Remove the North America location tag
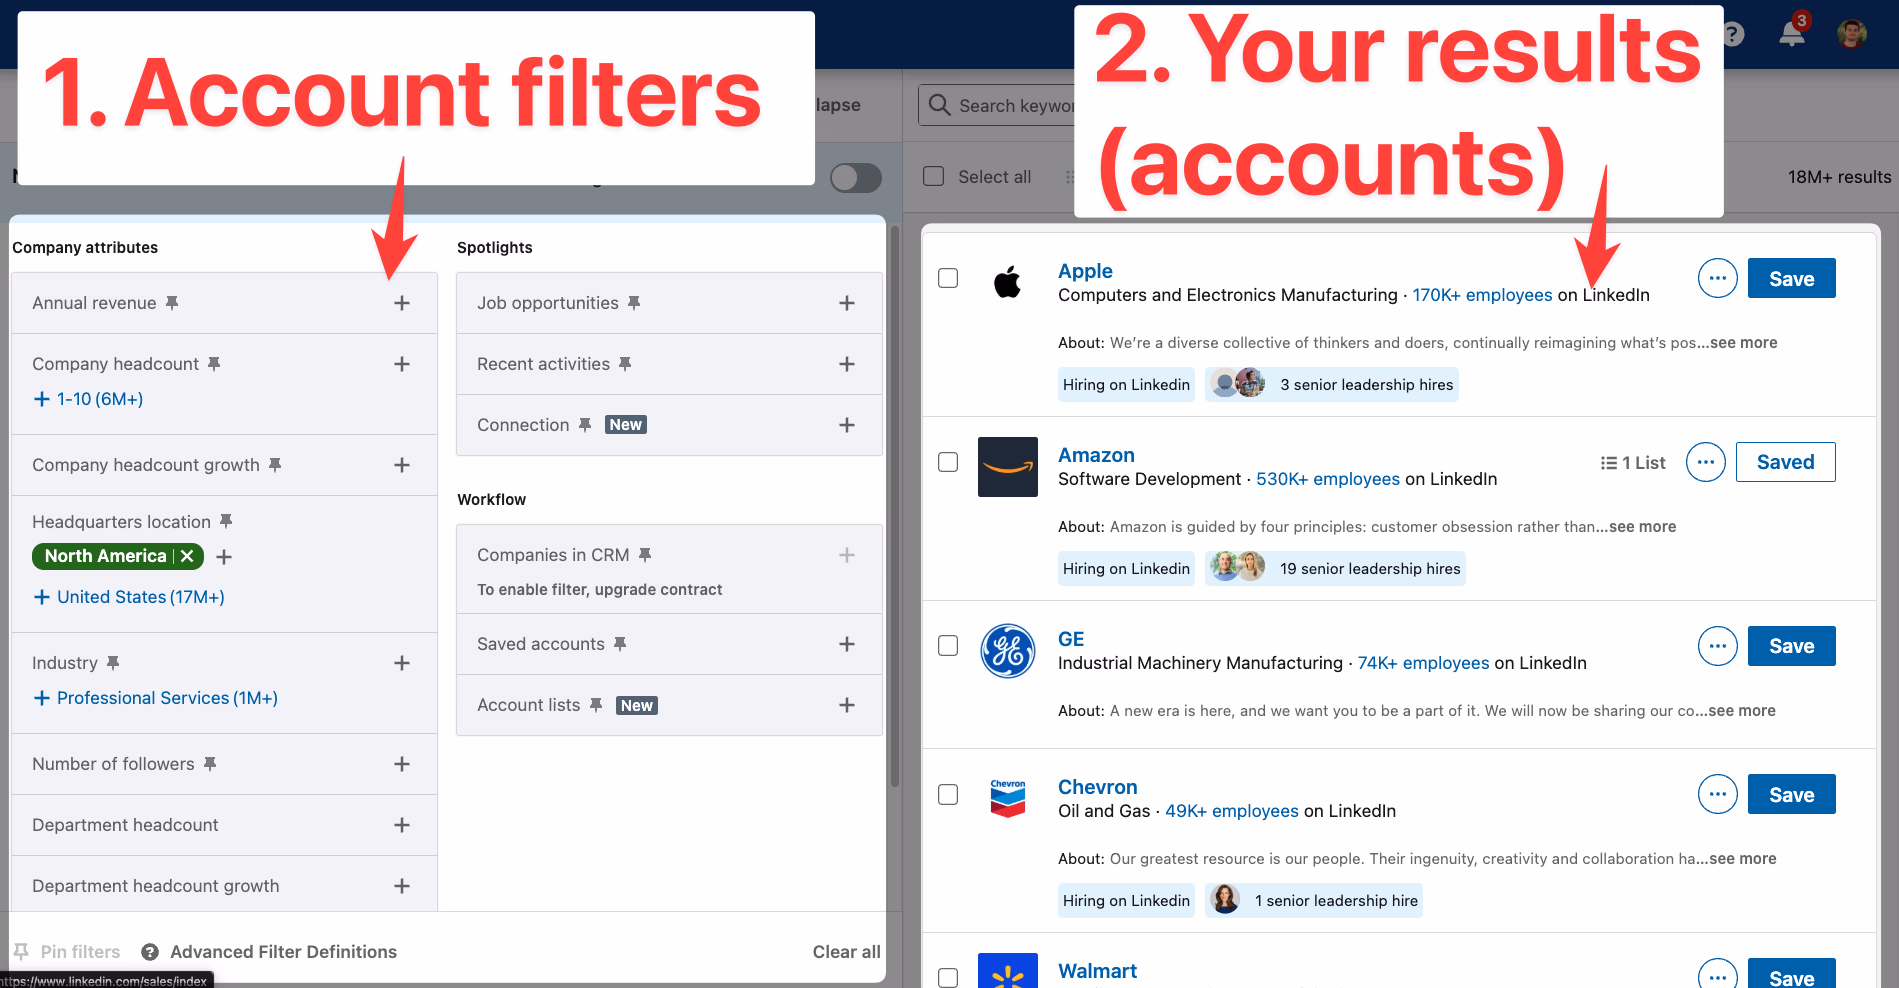This screenshot has width=1899, height=988. click(187, 556)
